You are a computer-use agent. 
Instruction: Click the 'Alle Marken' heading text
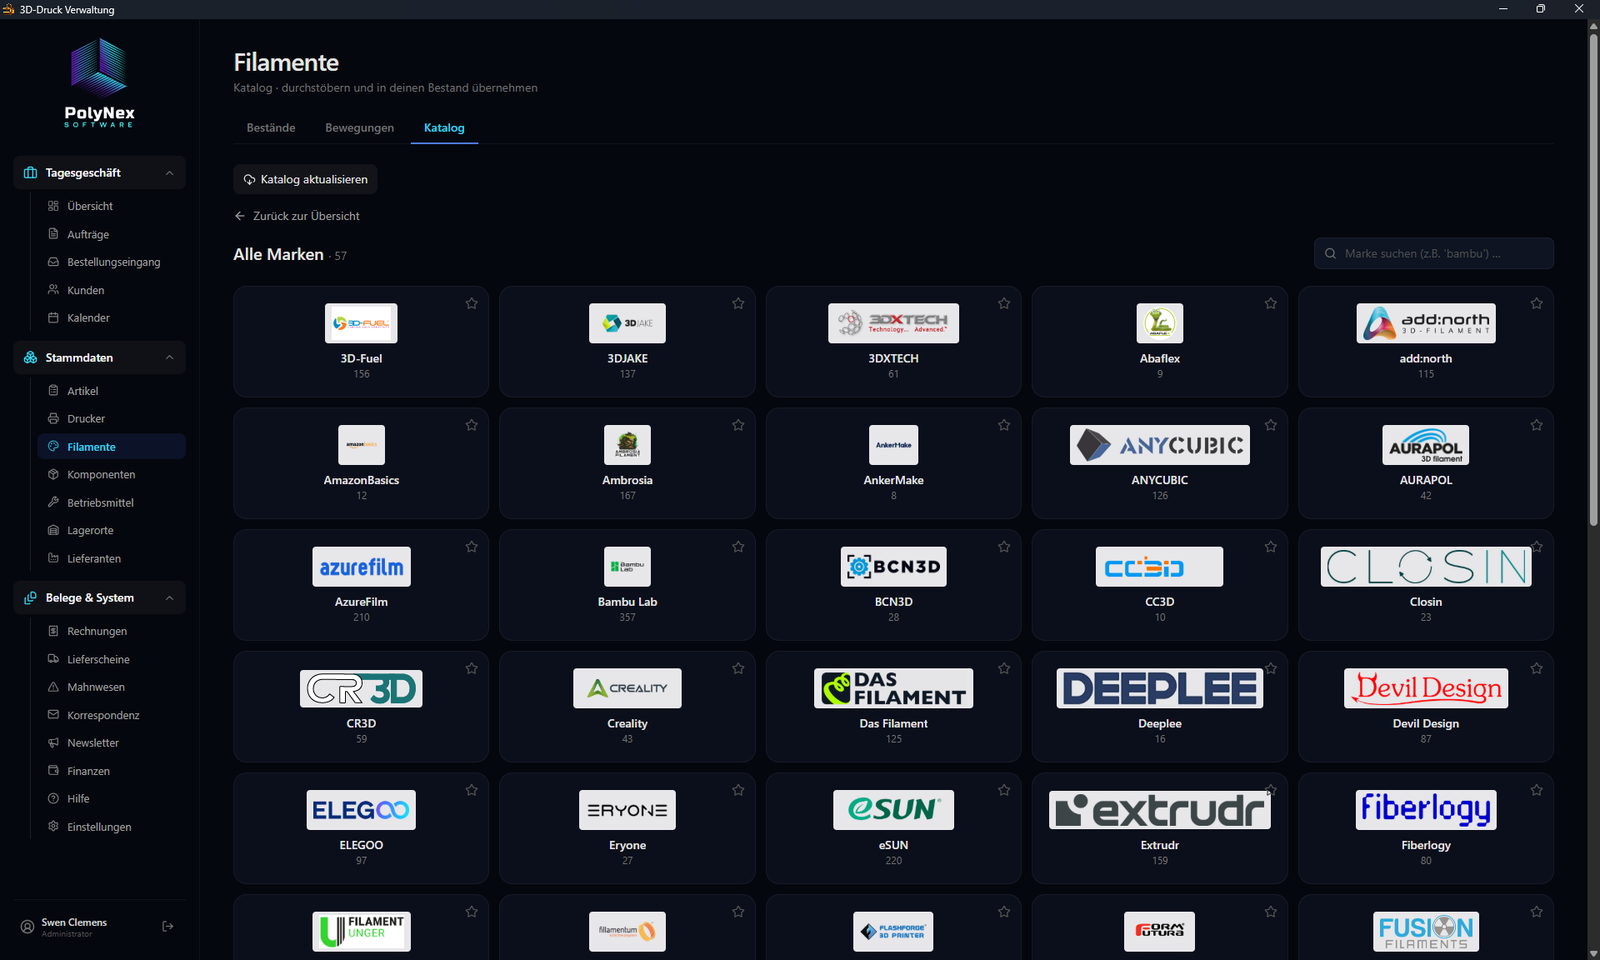(x=279, y=255)
